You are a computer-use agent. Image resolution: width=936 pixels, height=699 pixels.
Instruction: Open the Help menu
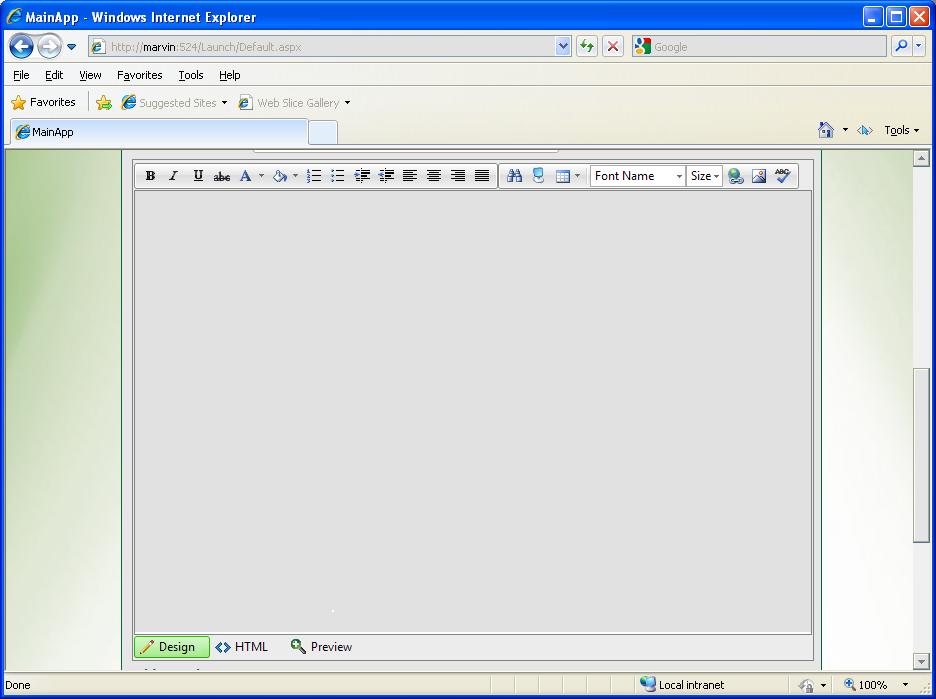pos(229,75)
